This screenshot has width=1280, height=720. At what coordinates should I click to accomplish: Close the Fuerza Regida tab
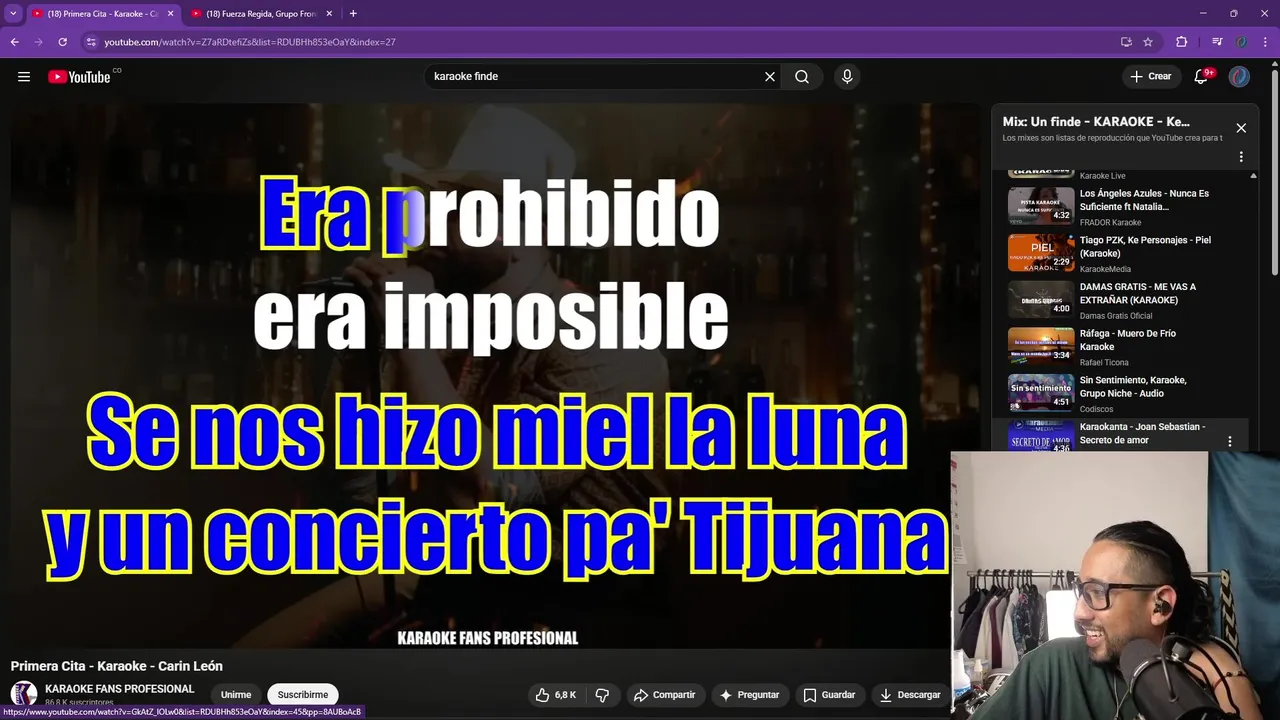tap(329, 14)
